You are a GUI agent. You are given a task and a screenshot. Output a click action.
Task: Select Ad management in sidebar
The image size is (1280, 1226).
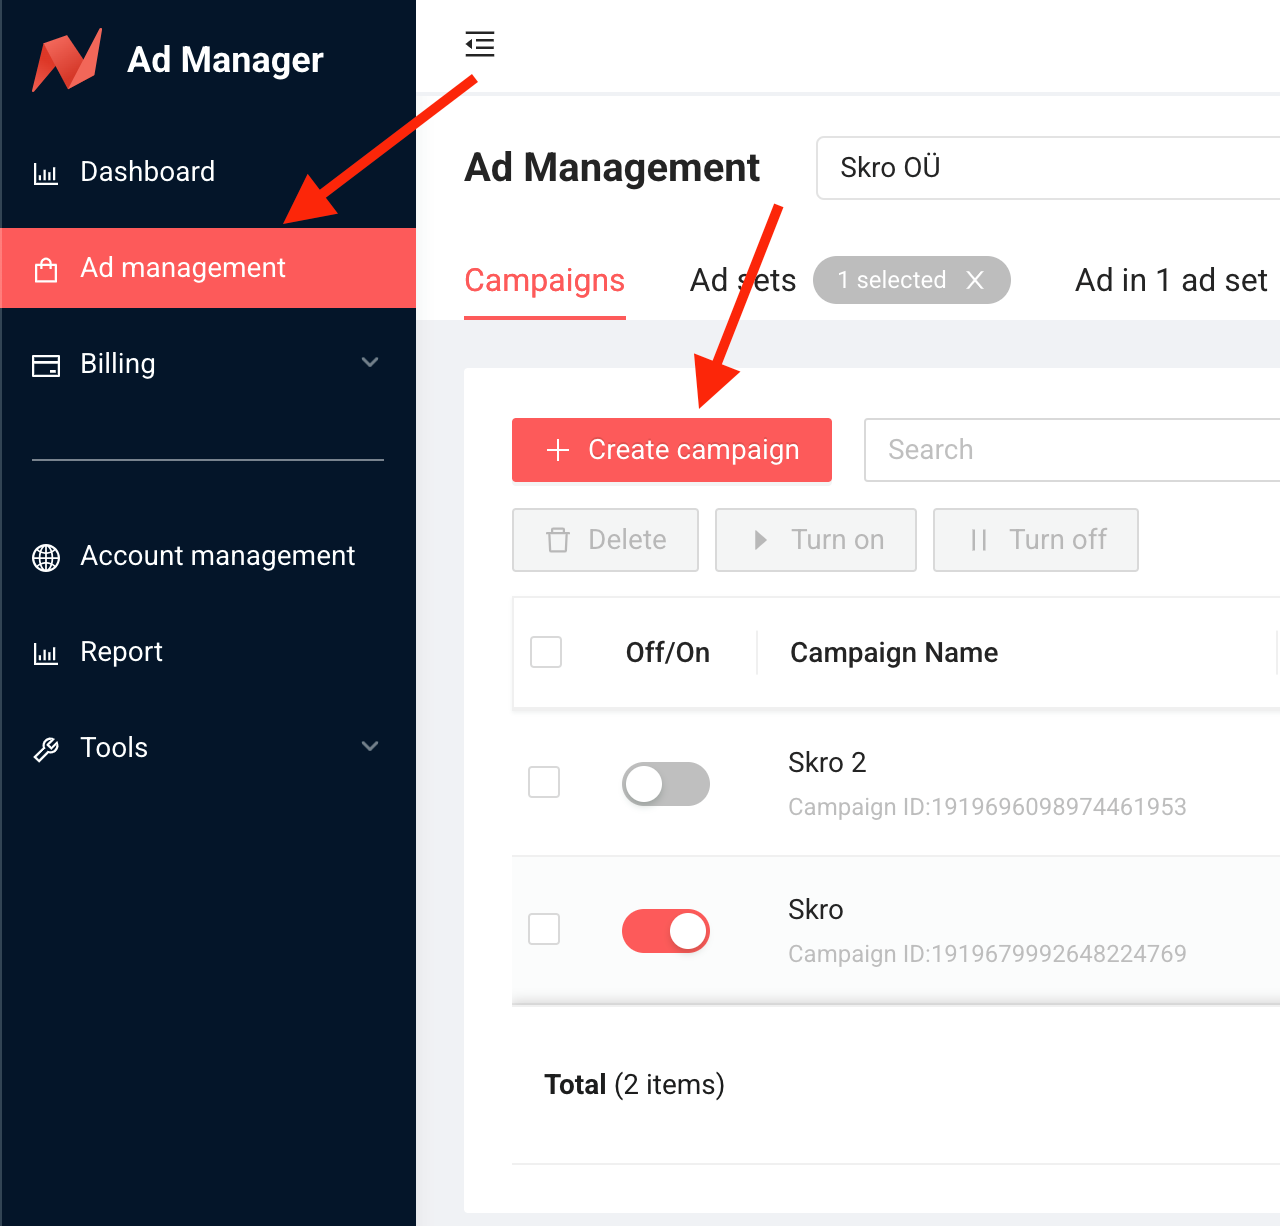[x=208, y=268]
